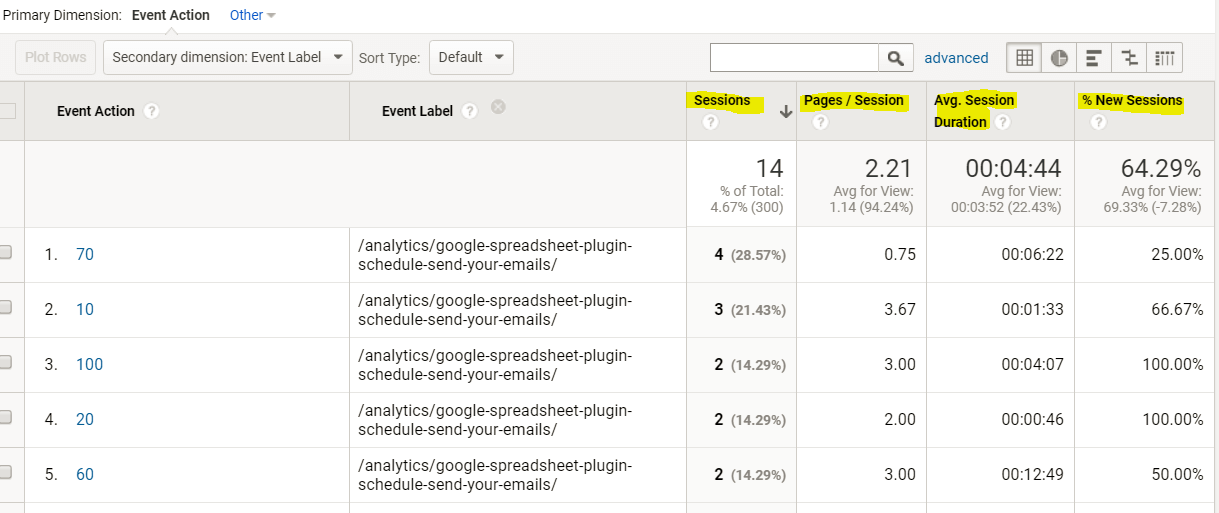This screenshot has width=1219, height=513.
Task: Tick checkbox for row 1 event 70
Action: (x=5, y=253)
